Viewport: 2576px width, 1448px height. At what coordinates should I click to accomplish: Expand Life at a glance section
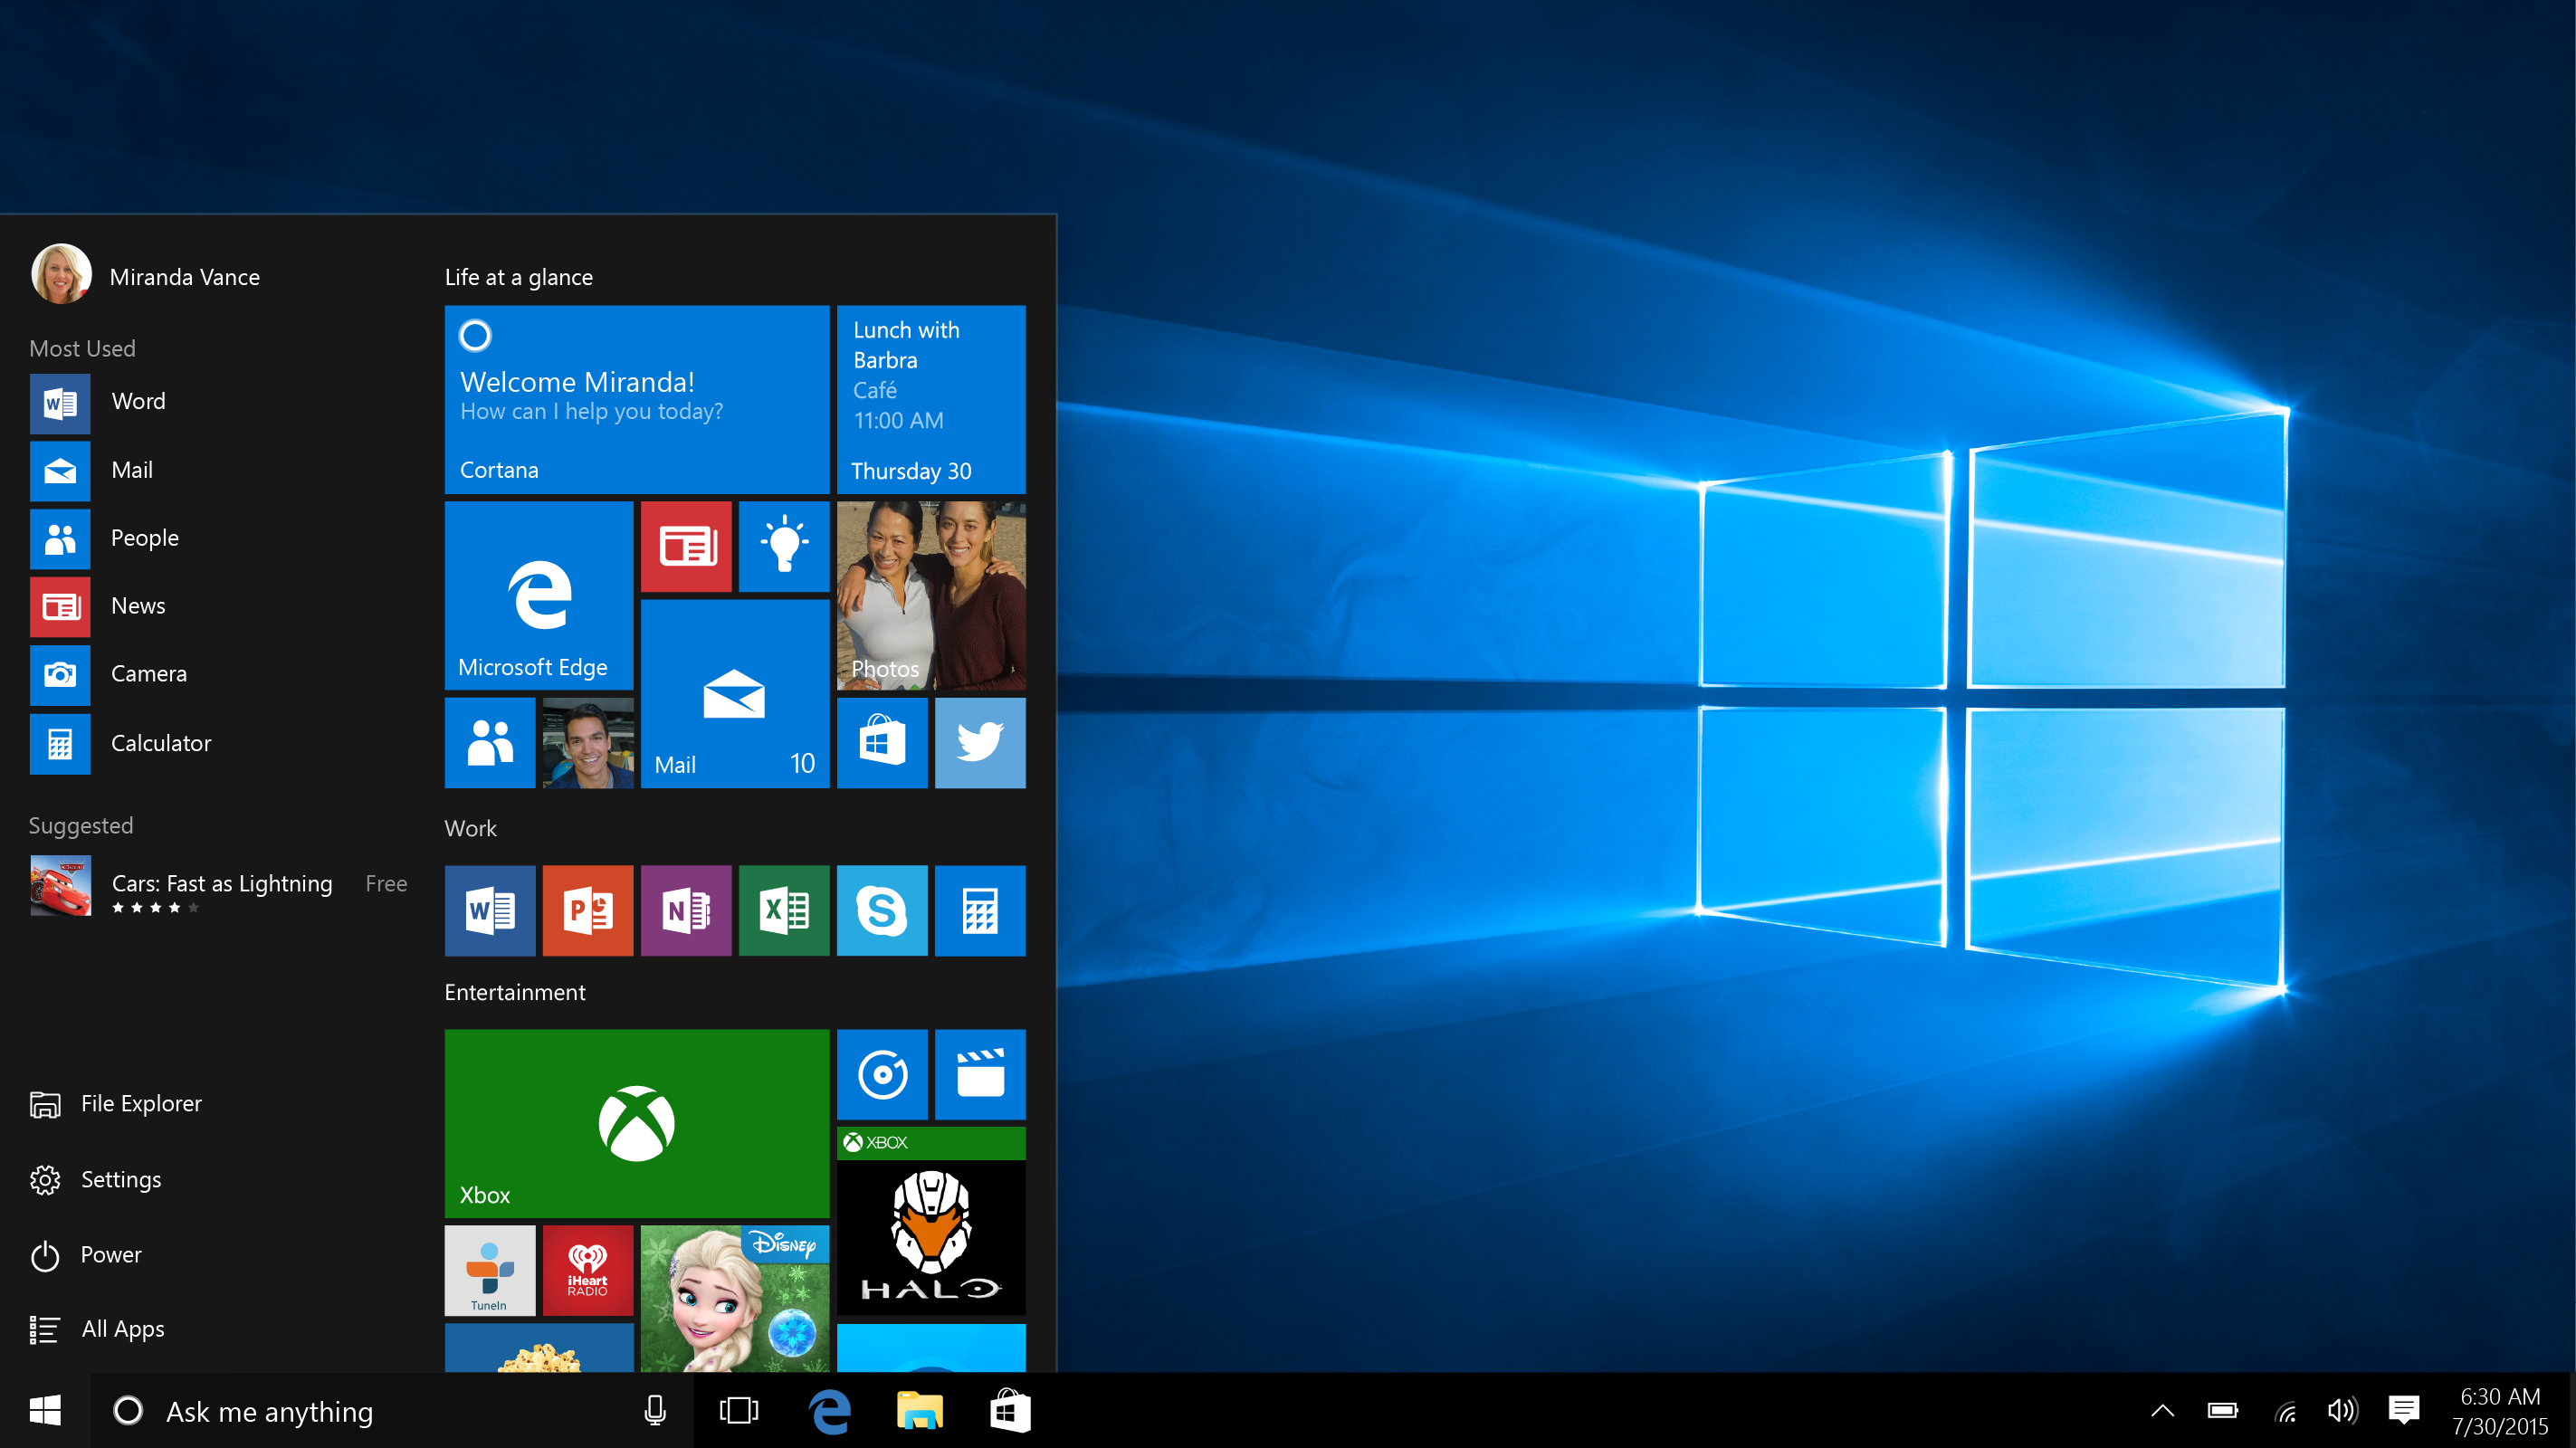tap(519, 276)
